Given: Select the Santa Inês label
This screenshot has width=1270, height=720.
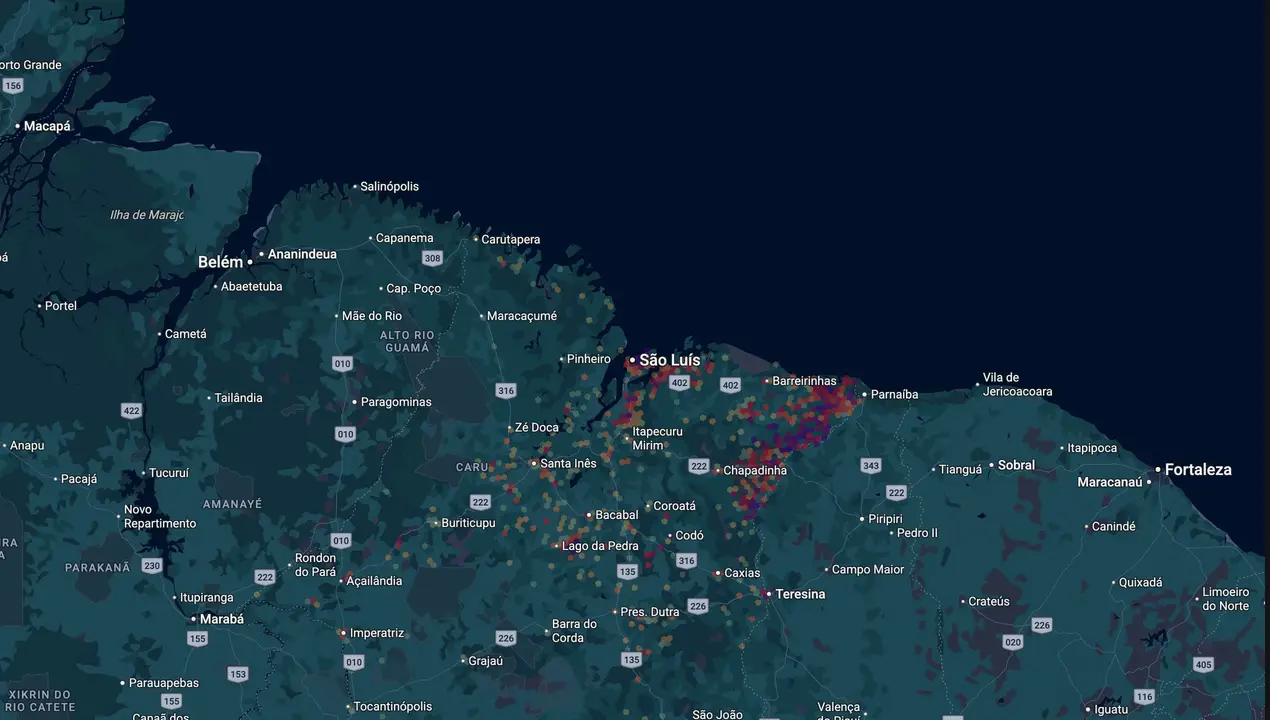Looking at the screenshot, I should 568,463.
